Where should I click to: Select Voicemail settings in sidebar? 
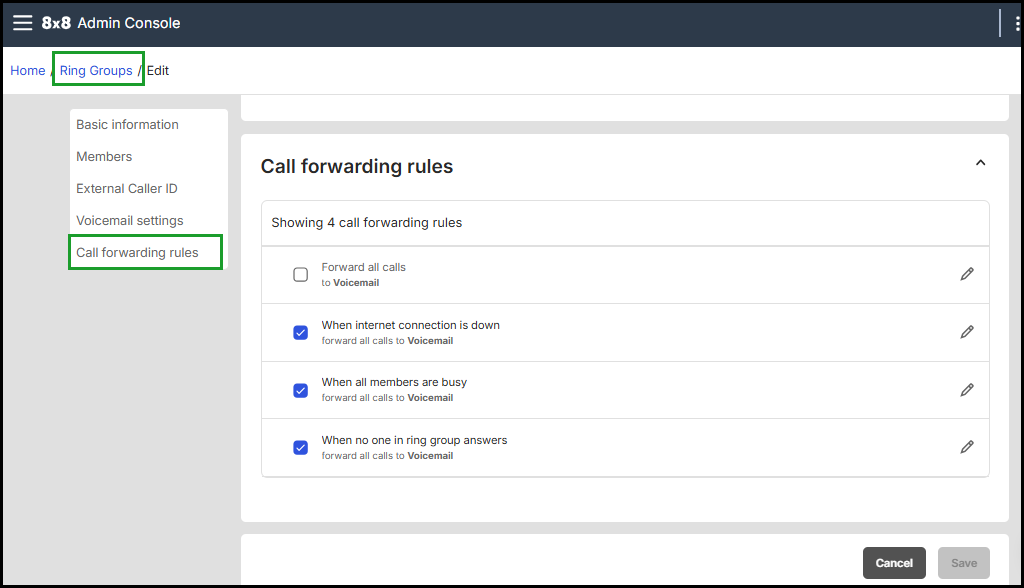129,221
